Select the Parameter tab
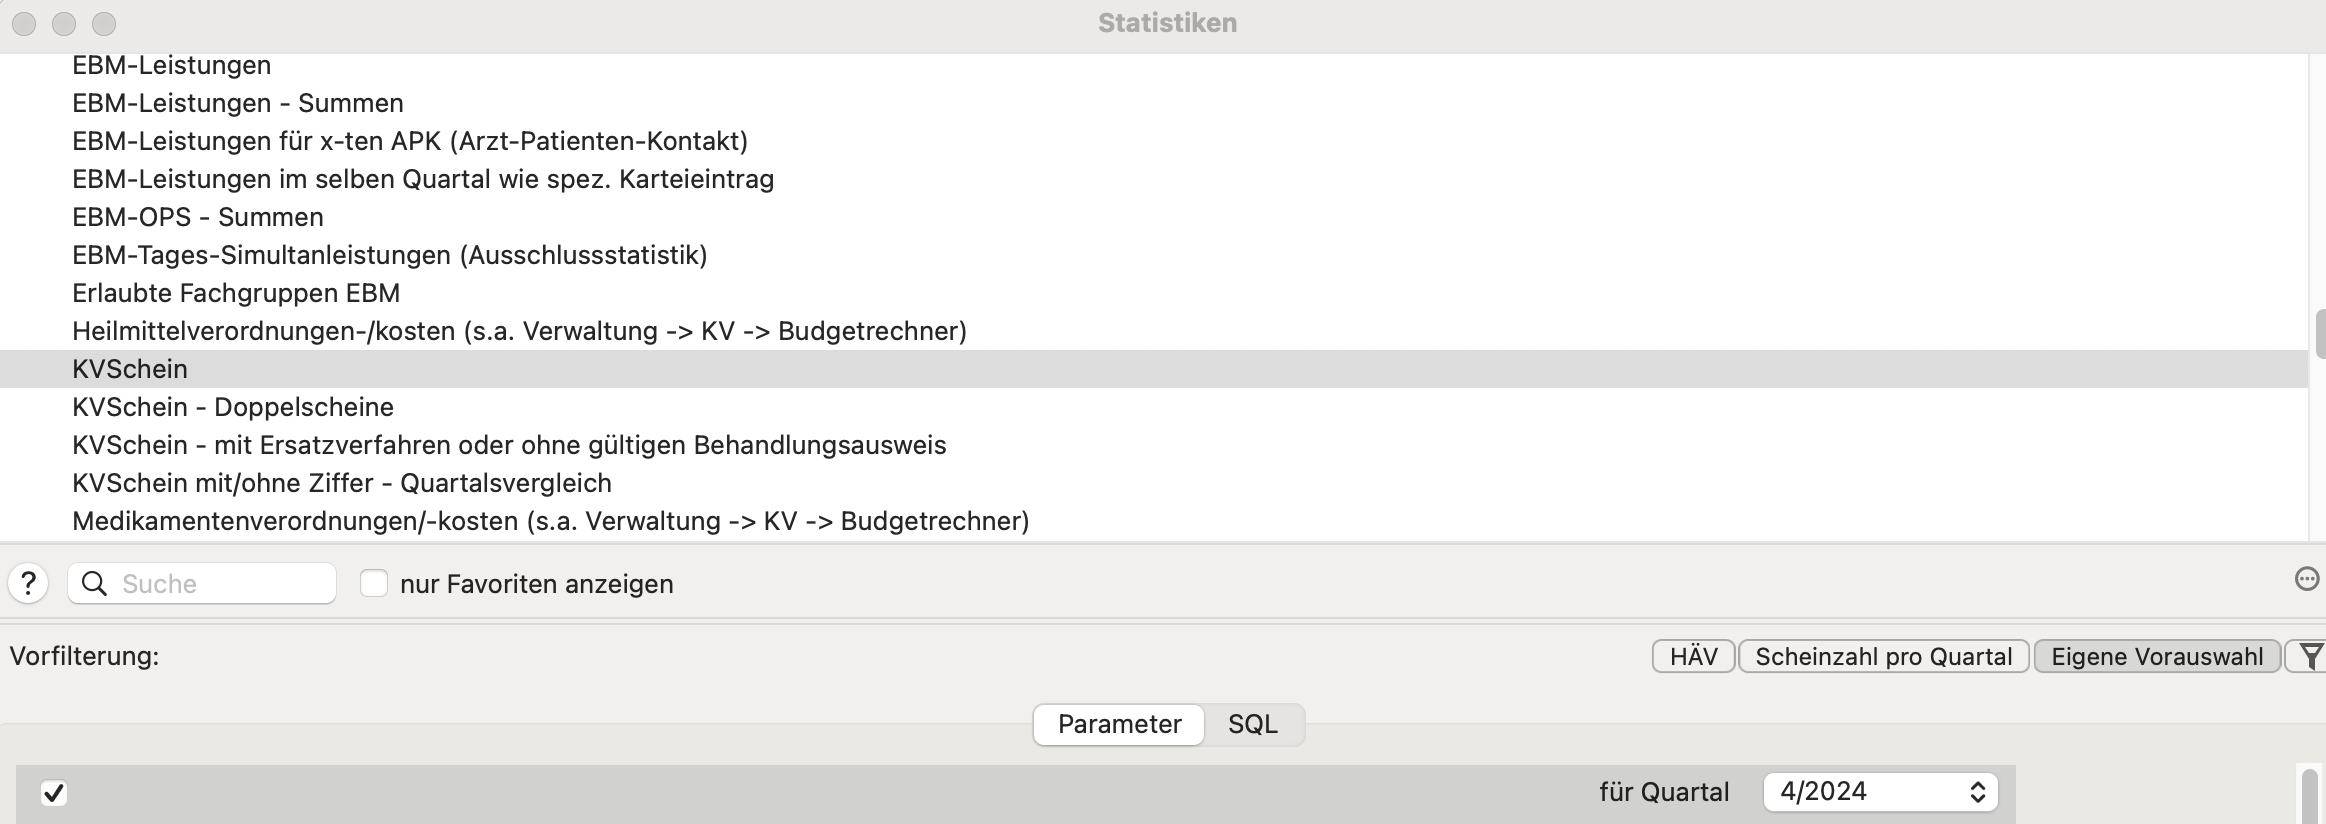The image size is (2326, 824). tap(1119, 724)
